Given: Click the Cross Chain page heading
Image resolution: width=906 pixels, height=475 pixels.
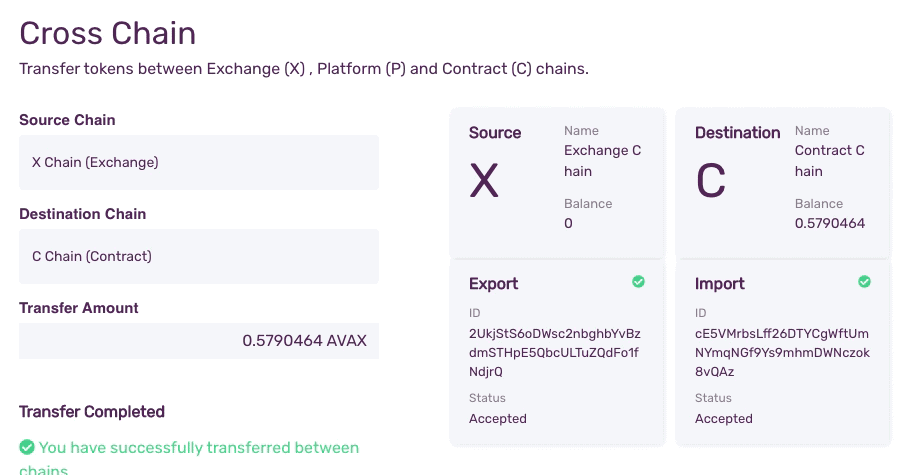Looking at the screenshot, I should pos(107,33).
